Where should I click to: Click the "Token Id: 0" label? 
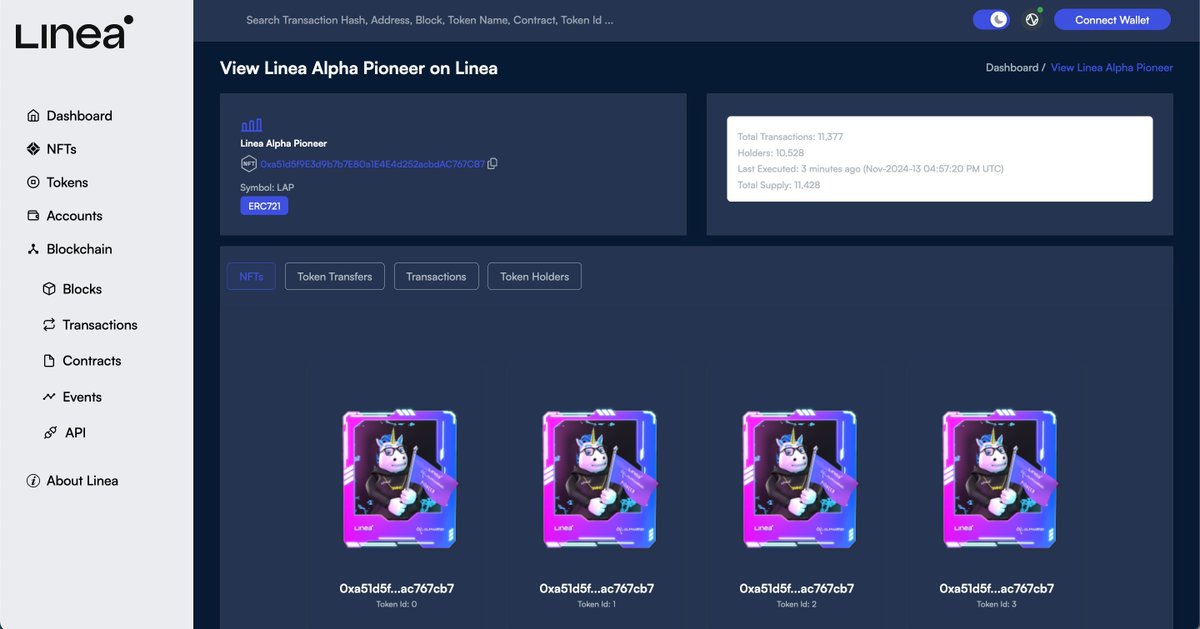point(397,605)
